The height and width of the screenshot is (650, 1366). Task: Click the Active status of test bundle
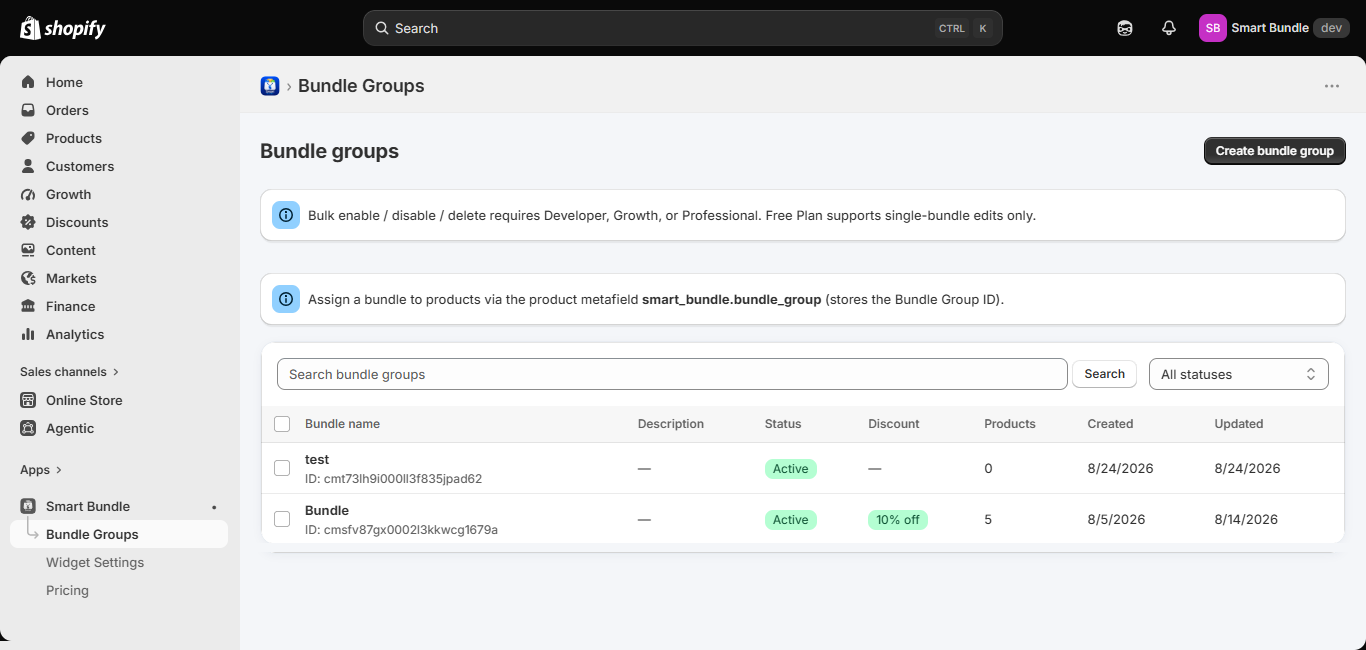pos(791,469)
